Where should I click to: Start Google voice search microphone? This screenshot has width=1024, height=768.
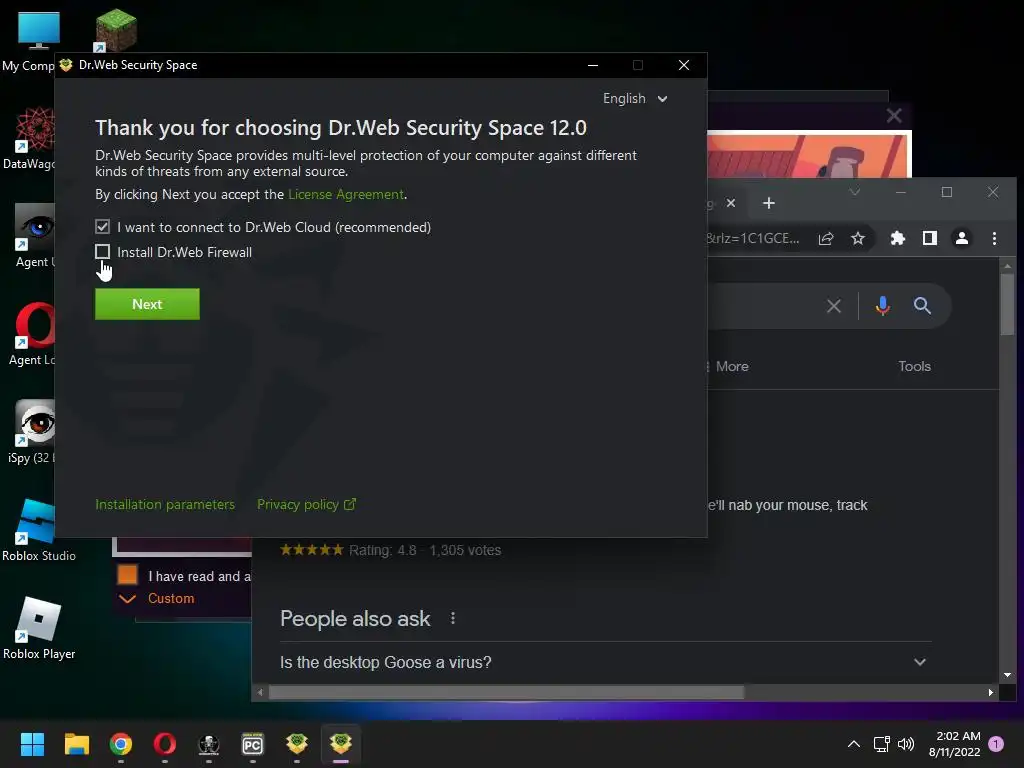(x=882, y=306)
